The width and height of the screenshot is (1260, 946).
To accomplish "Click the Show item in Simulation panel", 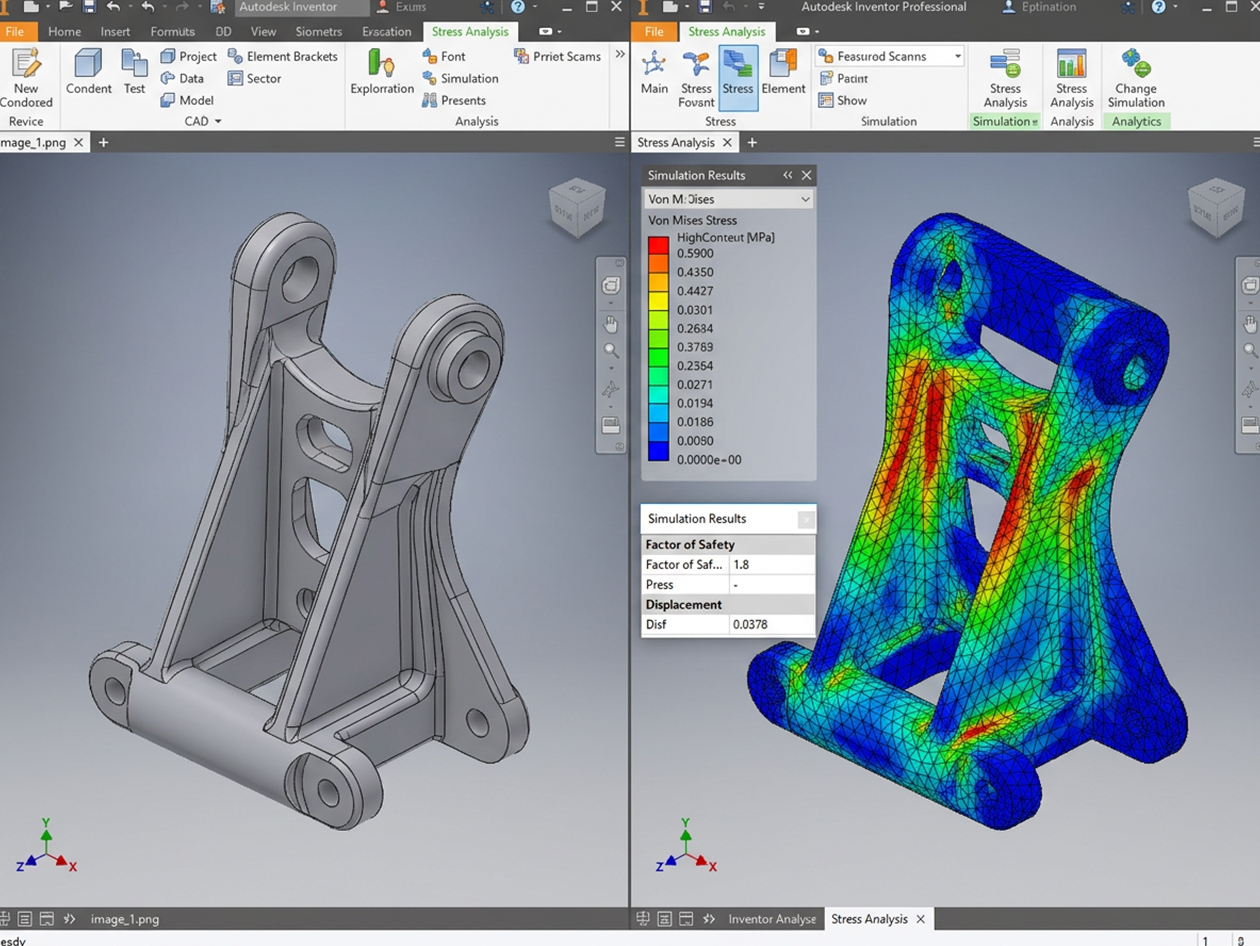I will tap(842, 100).
